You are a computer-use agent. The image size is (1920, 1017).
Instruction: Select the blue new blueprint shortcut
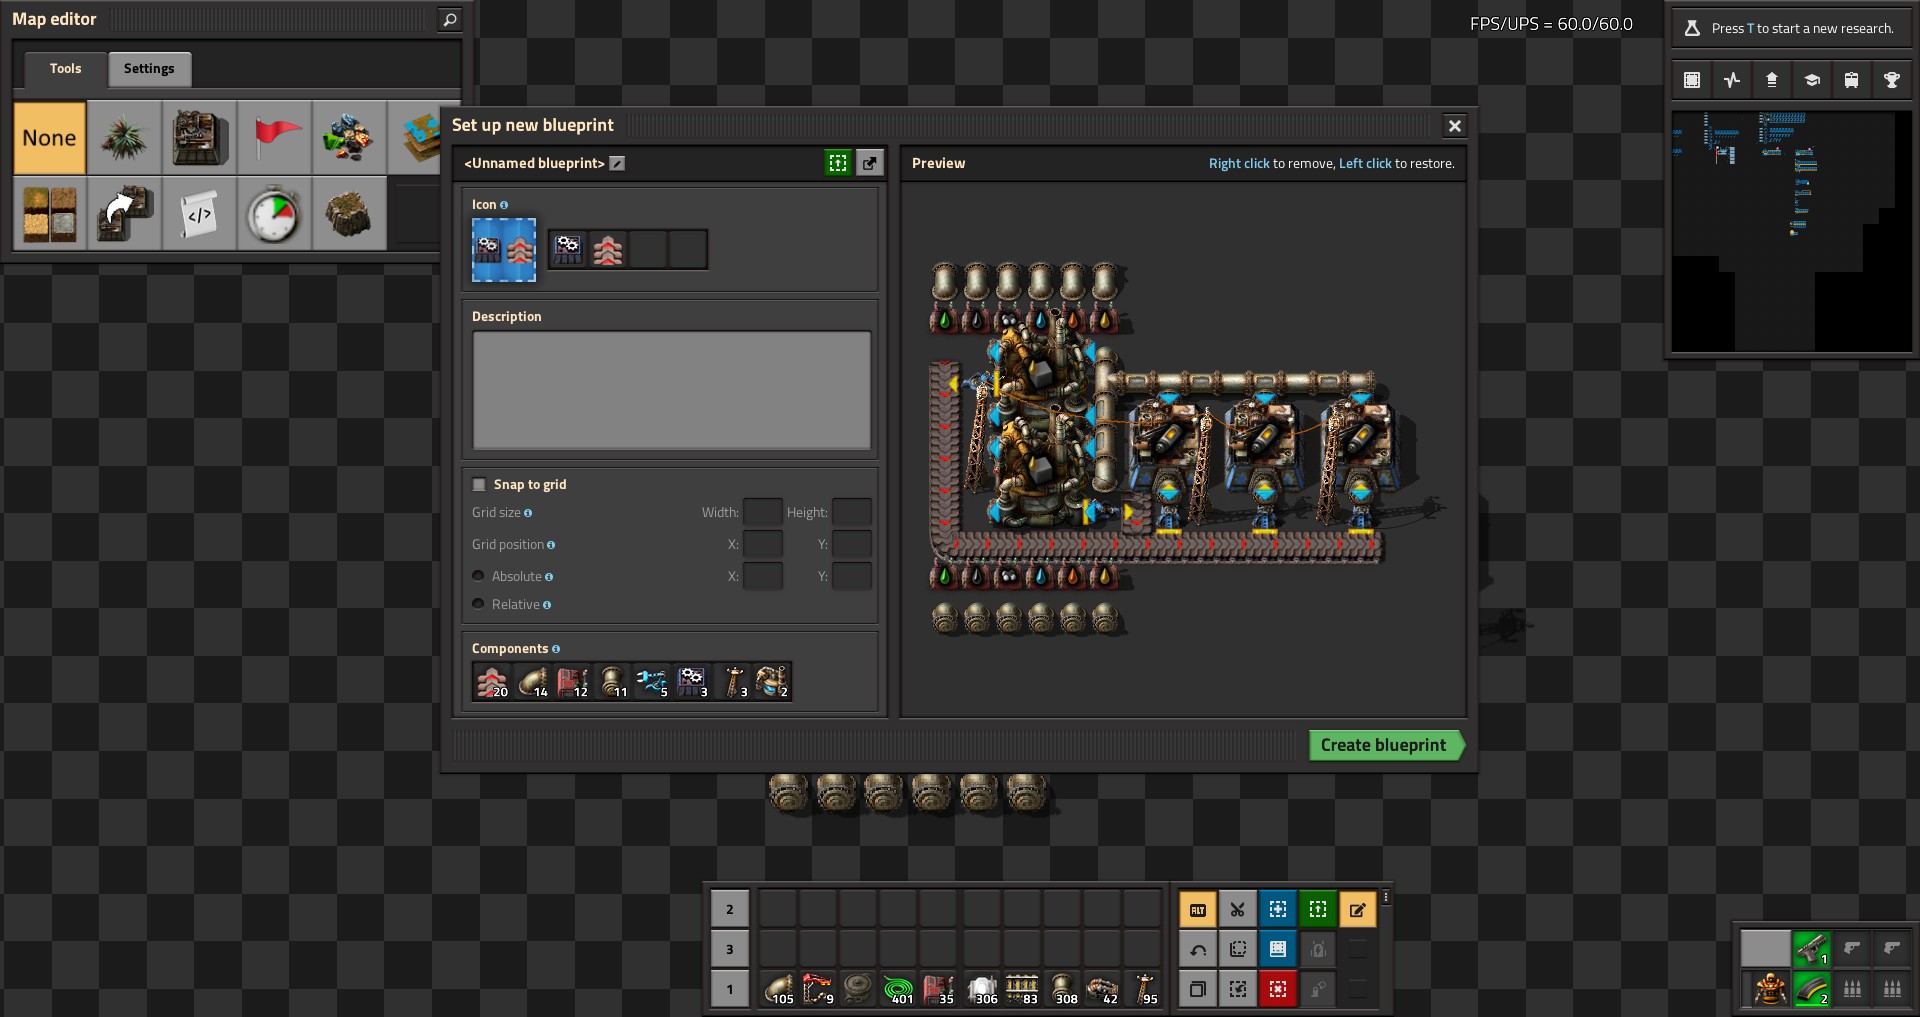point(1278,909)
